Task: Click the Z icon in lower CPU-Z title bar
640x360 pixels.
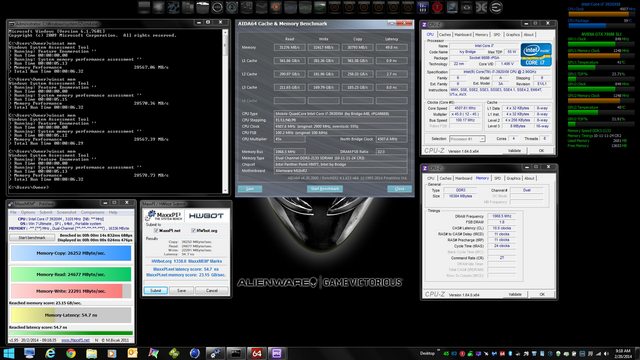Action: (x=424, y=168)
